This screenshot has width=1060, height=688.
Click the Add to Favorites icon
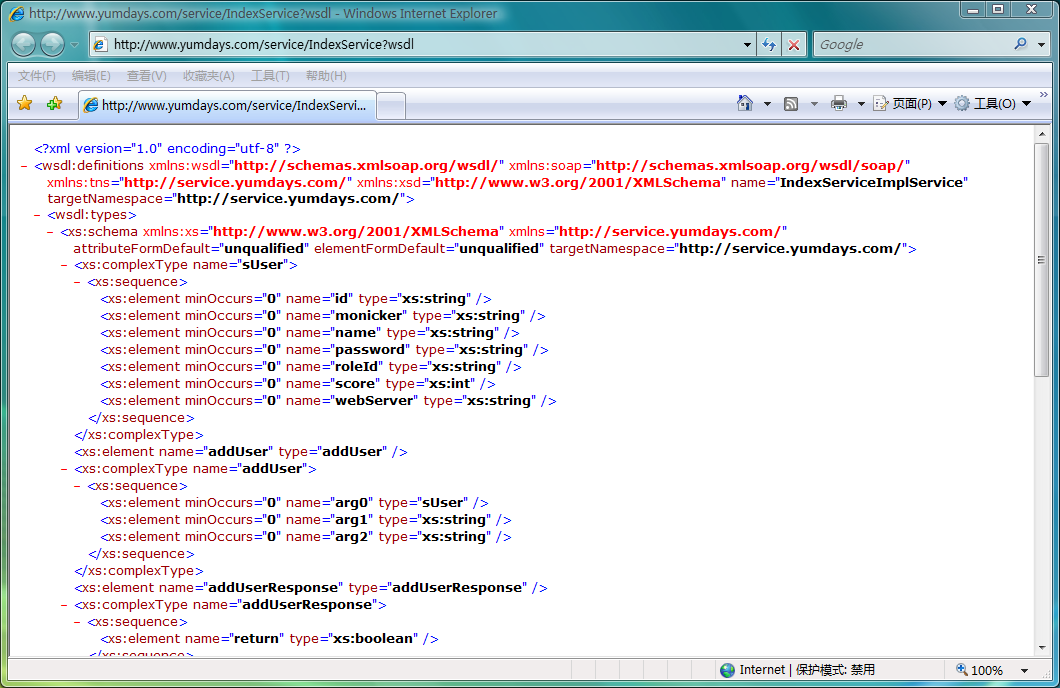[55, 103]
